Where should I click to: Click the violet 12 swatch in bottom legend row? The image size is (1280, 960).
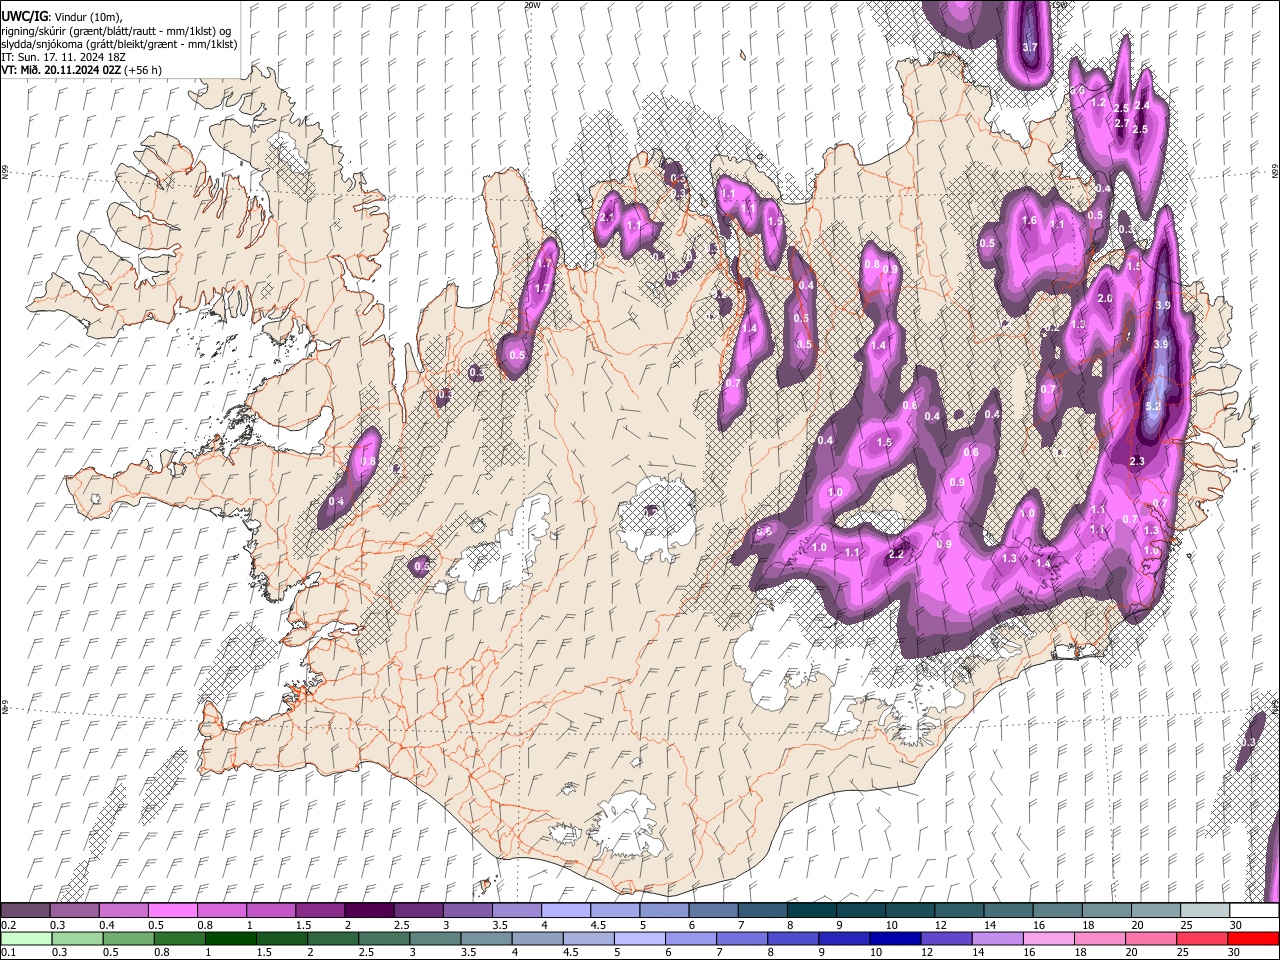click(945, 938)
